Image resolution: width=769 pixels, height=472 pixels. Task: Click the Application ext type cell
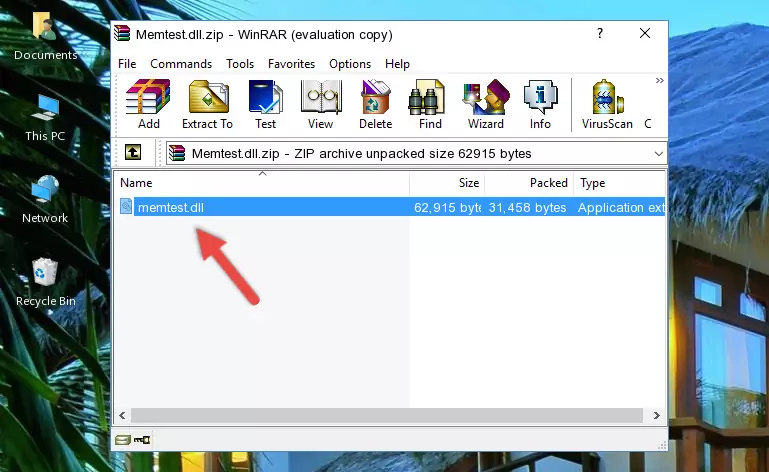621,208
